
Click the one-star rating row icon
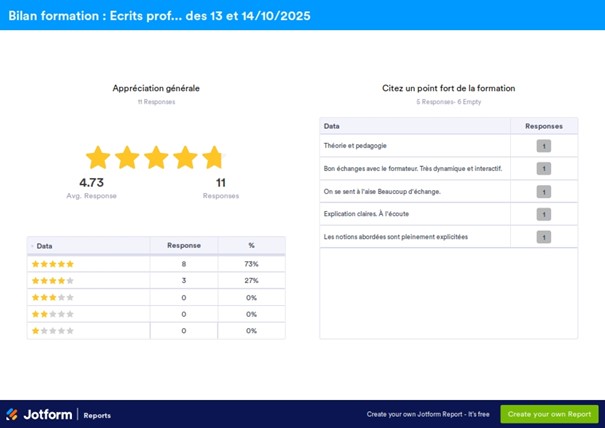53,330
